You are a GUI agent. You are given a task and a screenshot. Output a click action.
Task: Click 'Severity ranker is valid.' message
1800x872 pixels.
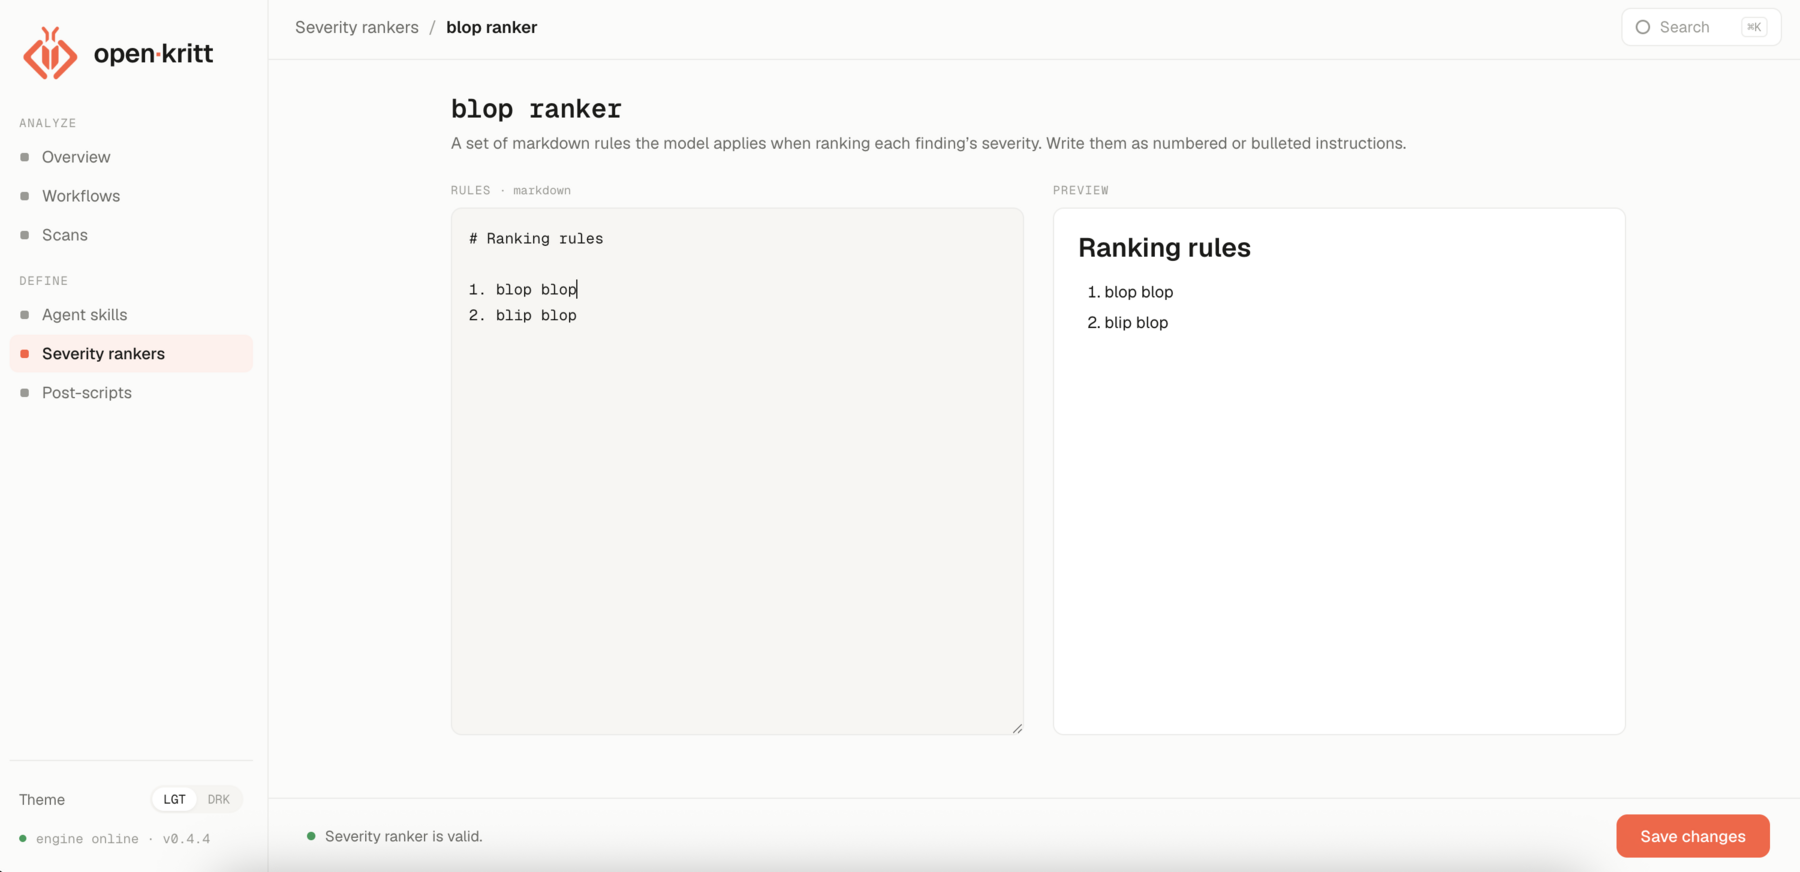(x=403, y=836)
